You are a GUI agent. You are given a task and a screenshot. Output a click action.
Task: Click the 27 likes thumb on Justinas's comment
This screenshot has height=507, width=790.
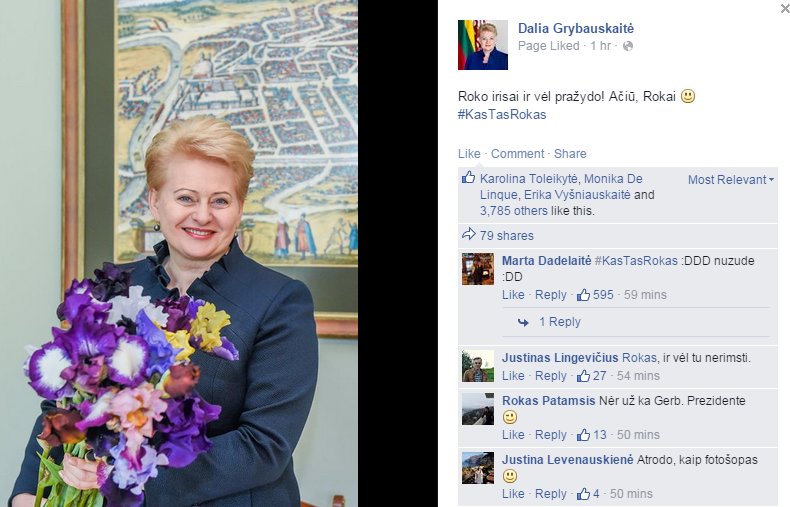(x=583, y=375)
